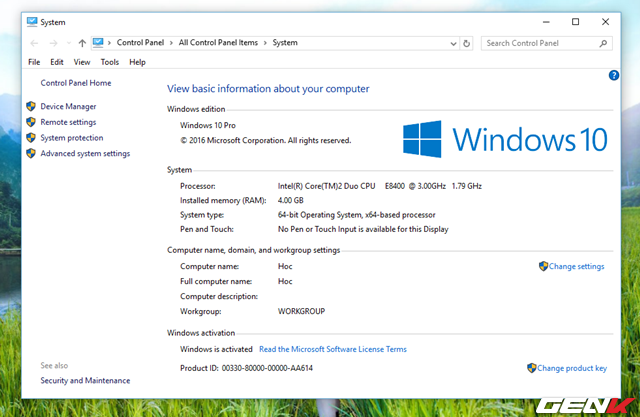Click the Back arrow navigation icon
This screenshot has width=640, height=417.
[x=35, y=43]
